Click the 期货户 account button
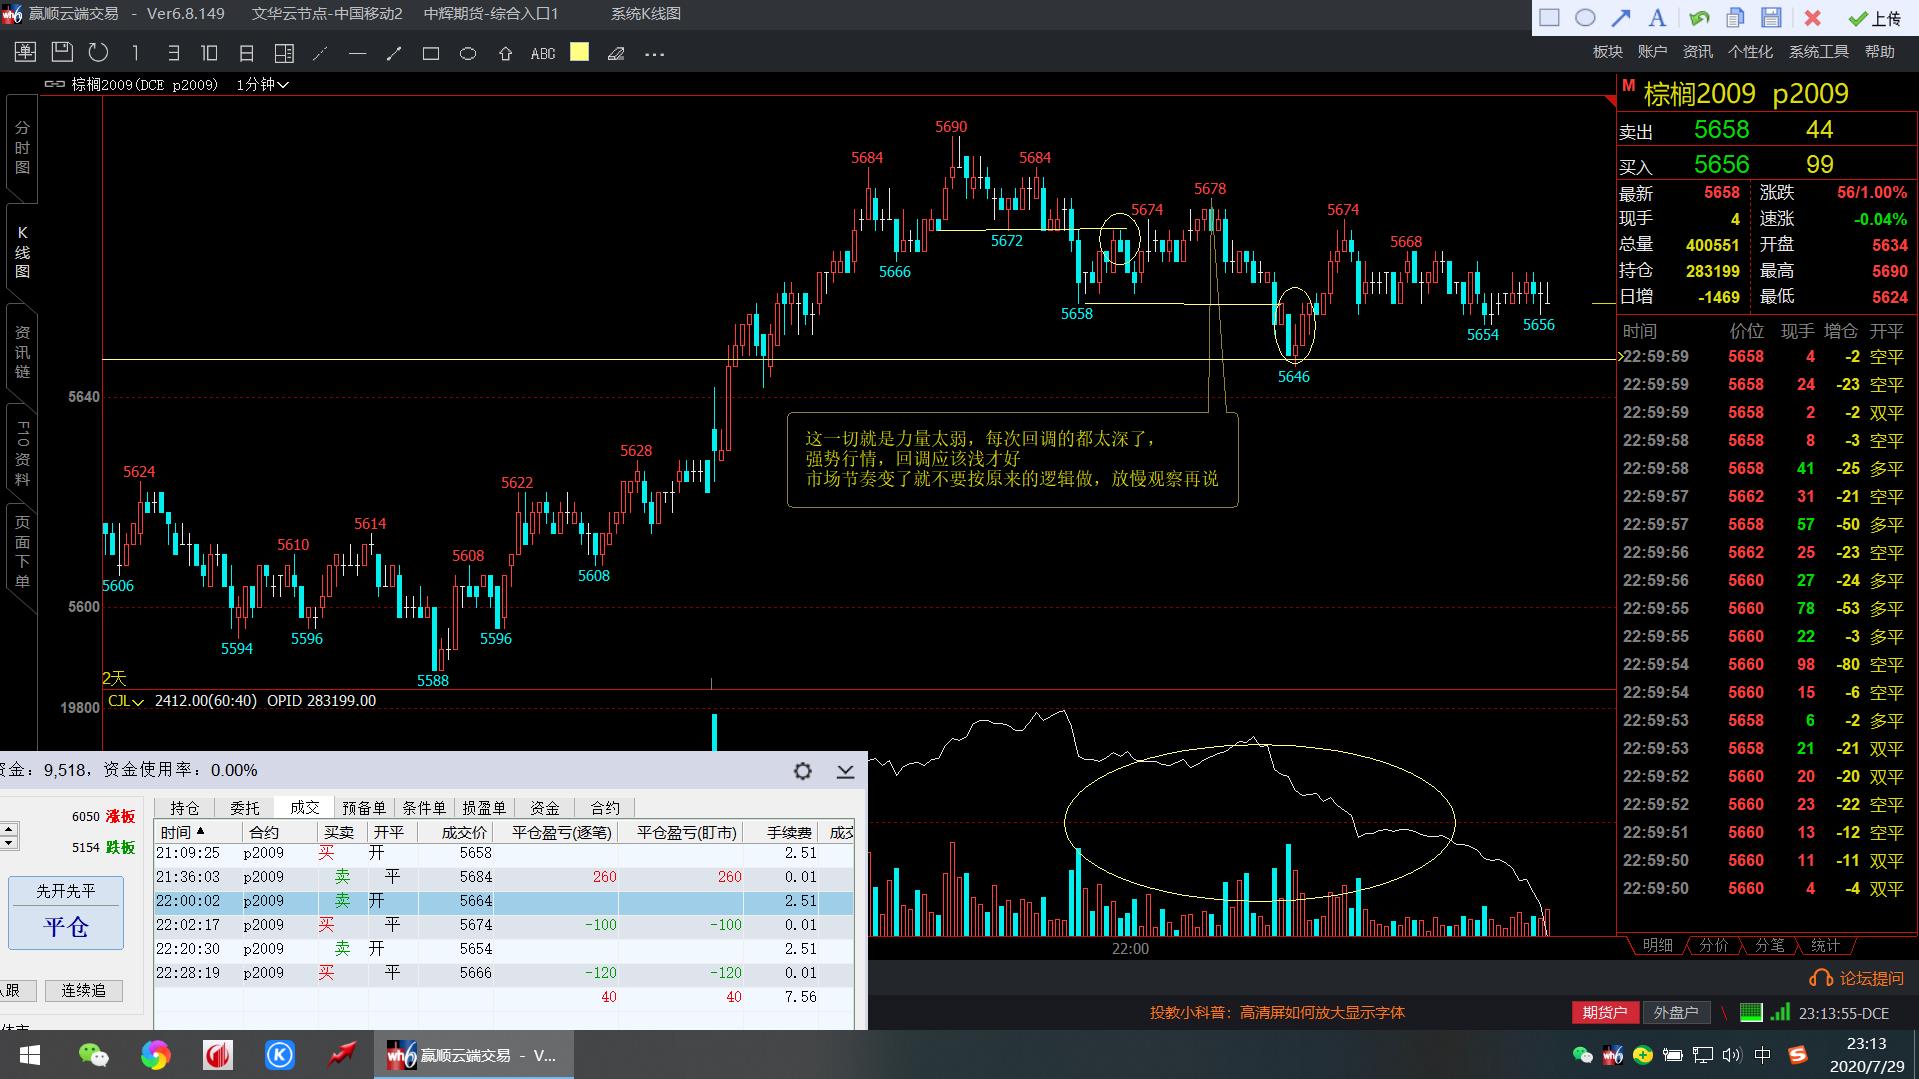The width and height of the screenshot is (1919, 1079). 1605,1013
